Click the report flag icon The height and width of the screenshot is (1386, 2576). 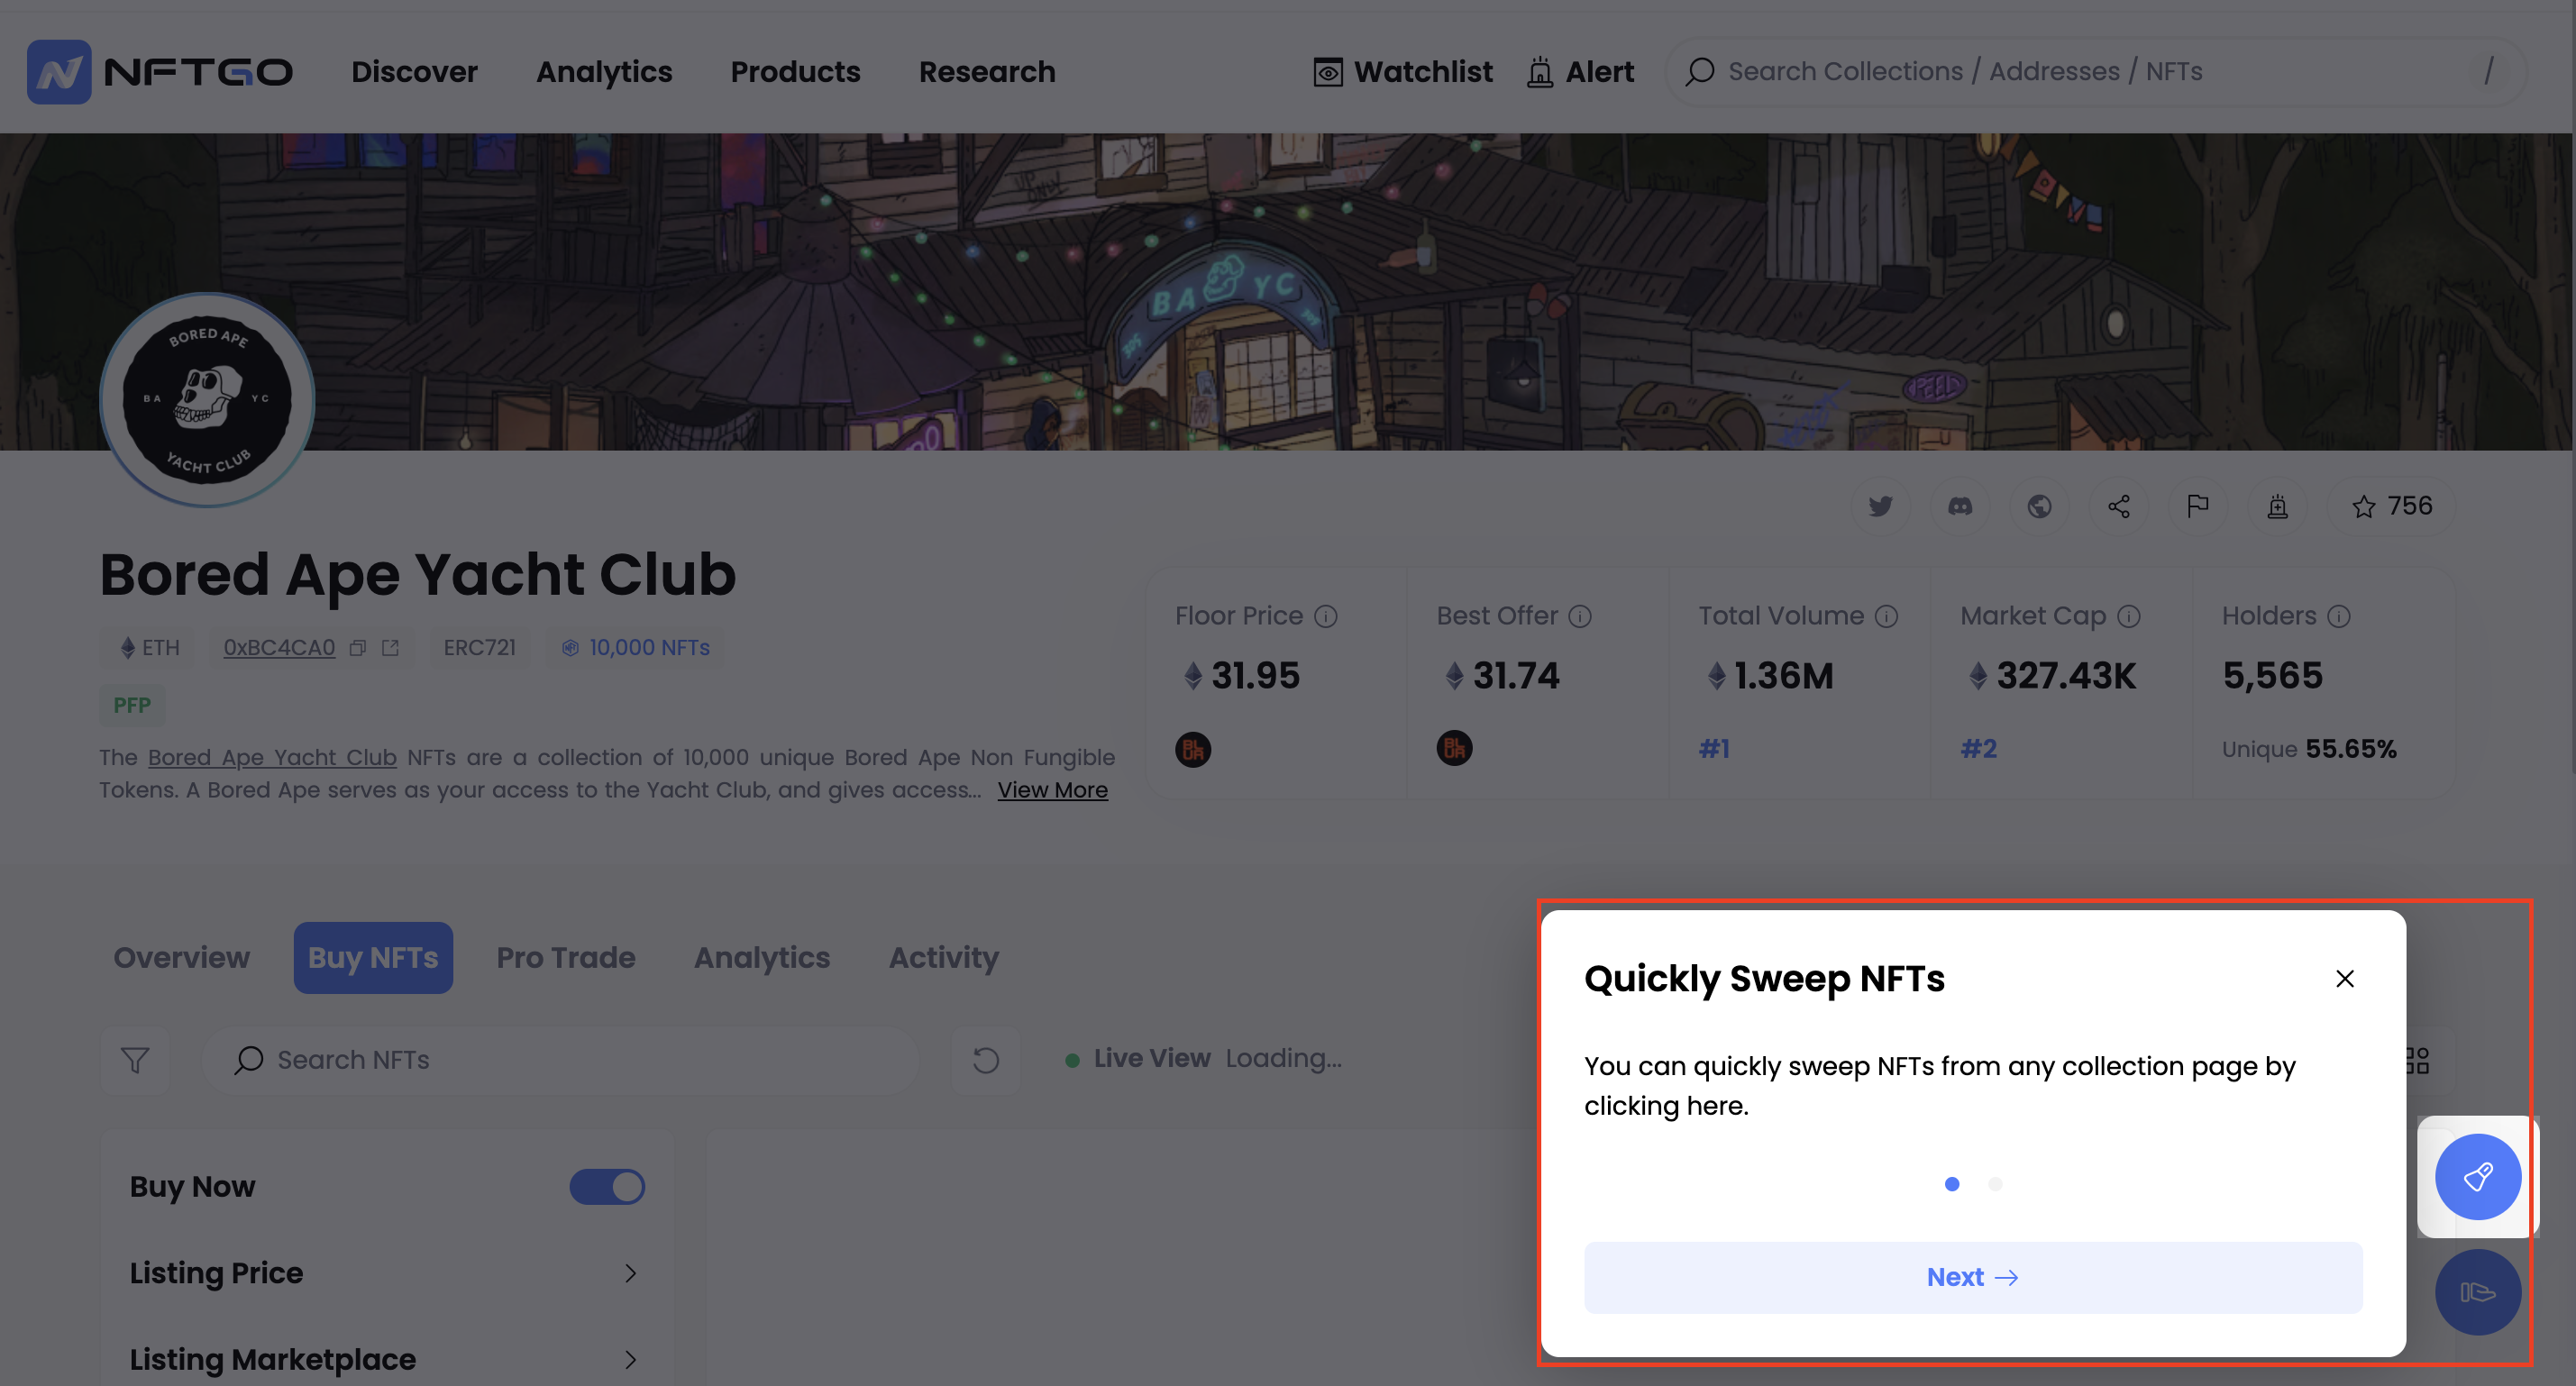[x=2197, y=506]
